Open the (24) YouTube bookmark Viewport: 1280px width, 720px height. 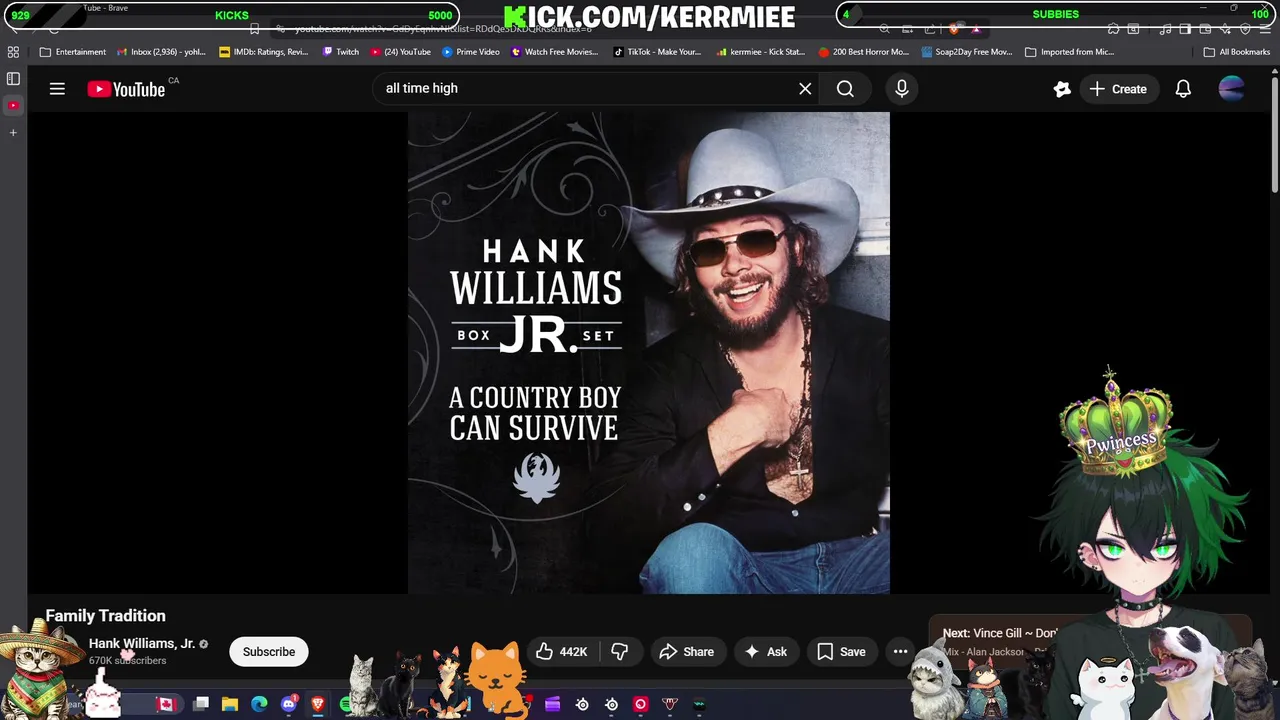coord(401,52)
